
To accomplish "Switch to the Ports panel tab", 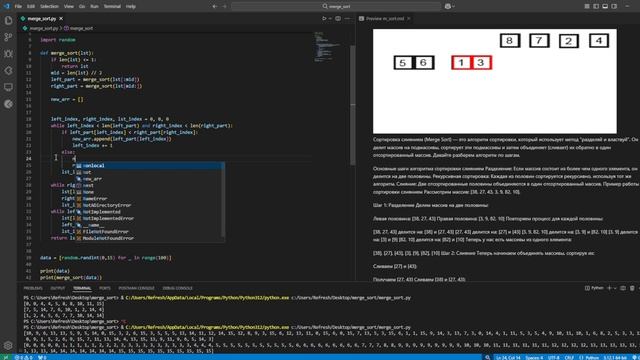I will pyautogui.click(x=105, y=288).
